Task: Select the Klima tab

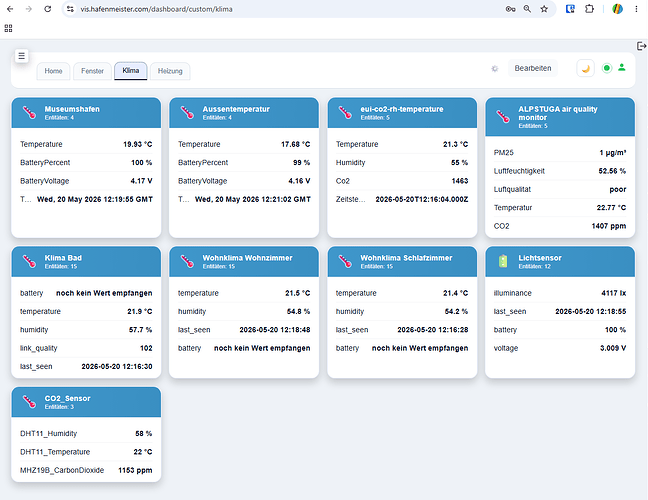Action: pyautogui.click(x=131, y=71)
